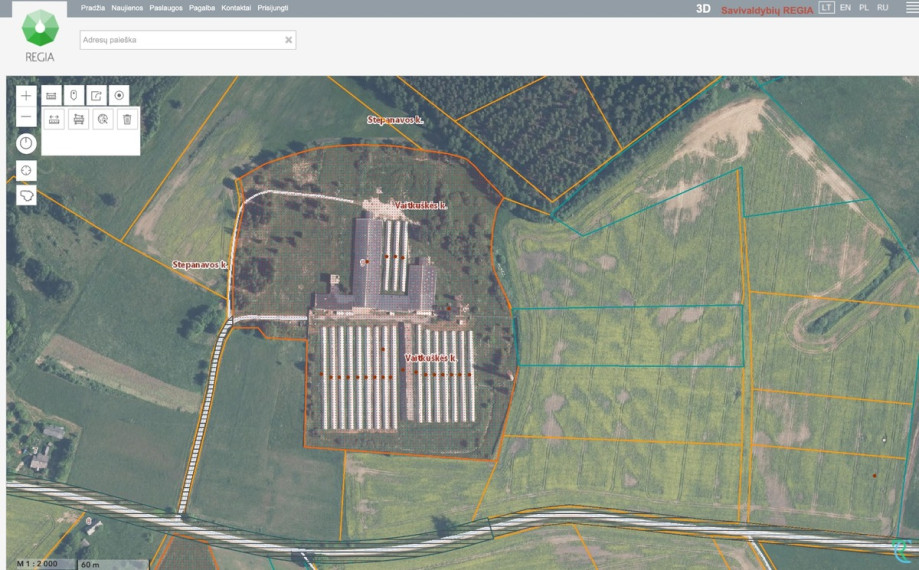
Task: Open the hamburger menu in top right
Action: [913, 8]
